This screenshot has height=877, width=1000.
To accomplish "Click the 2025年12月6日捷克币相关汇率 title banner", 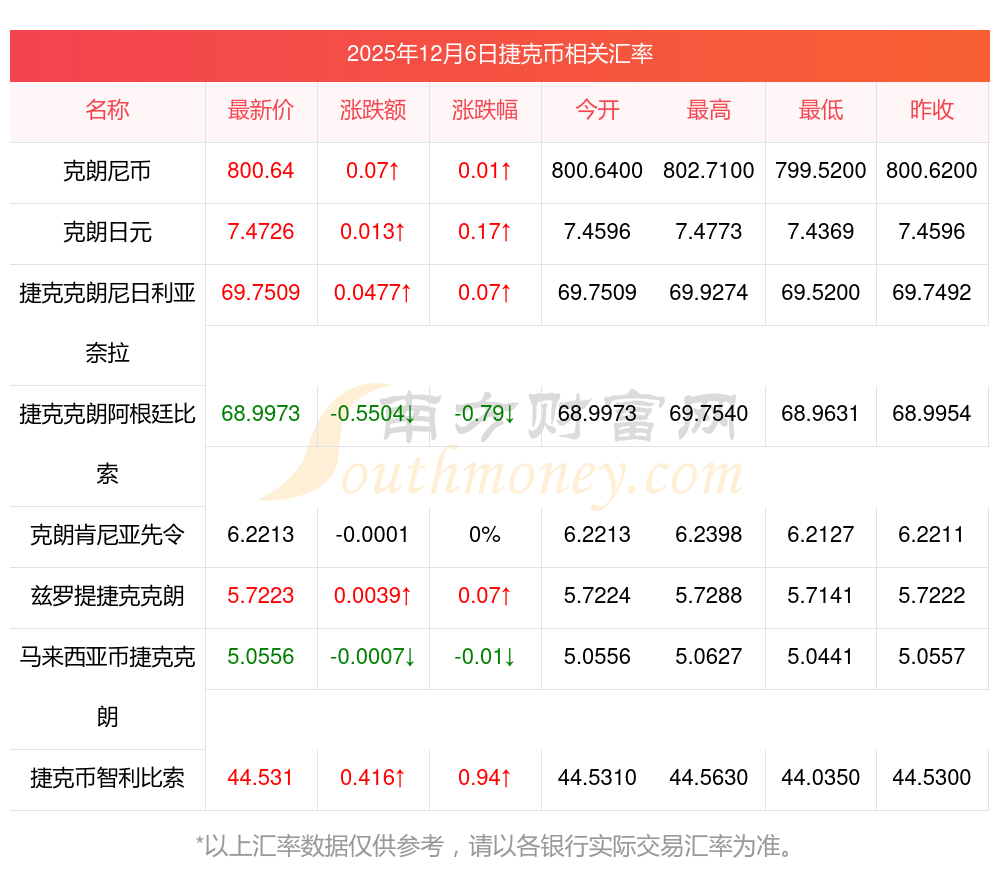I will click(x=500, y=54).
